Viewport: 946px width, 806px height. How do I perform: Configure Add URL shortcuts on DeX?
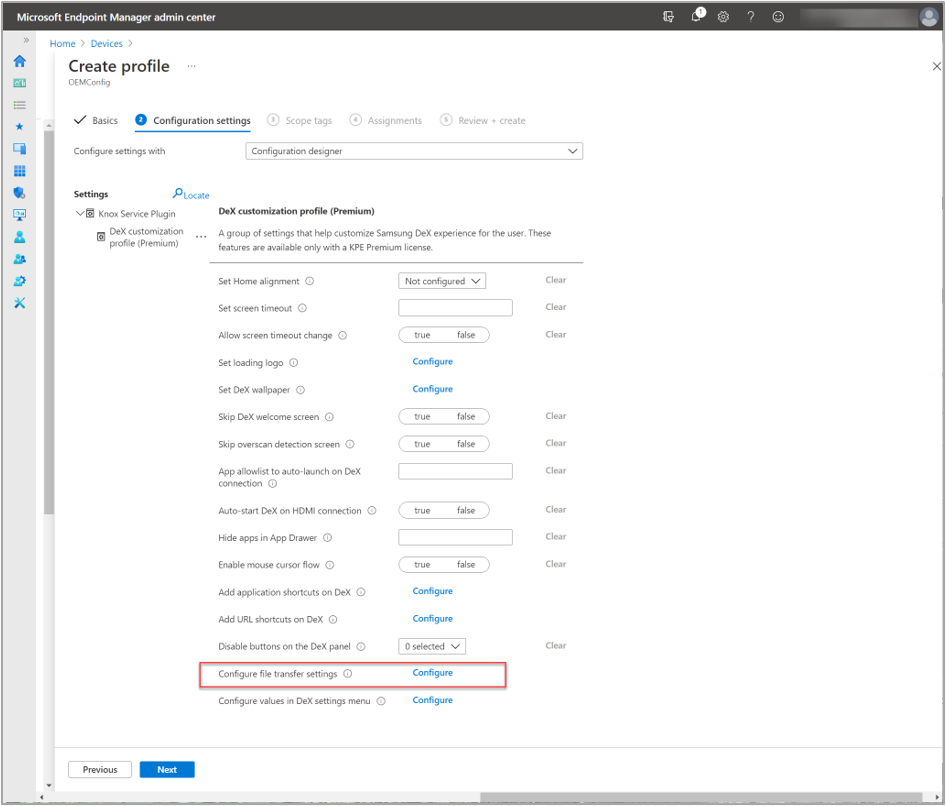(x=433, y=618)
